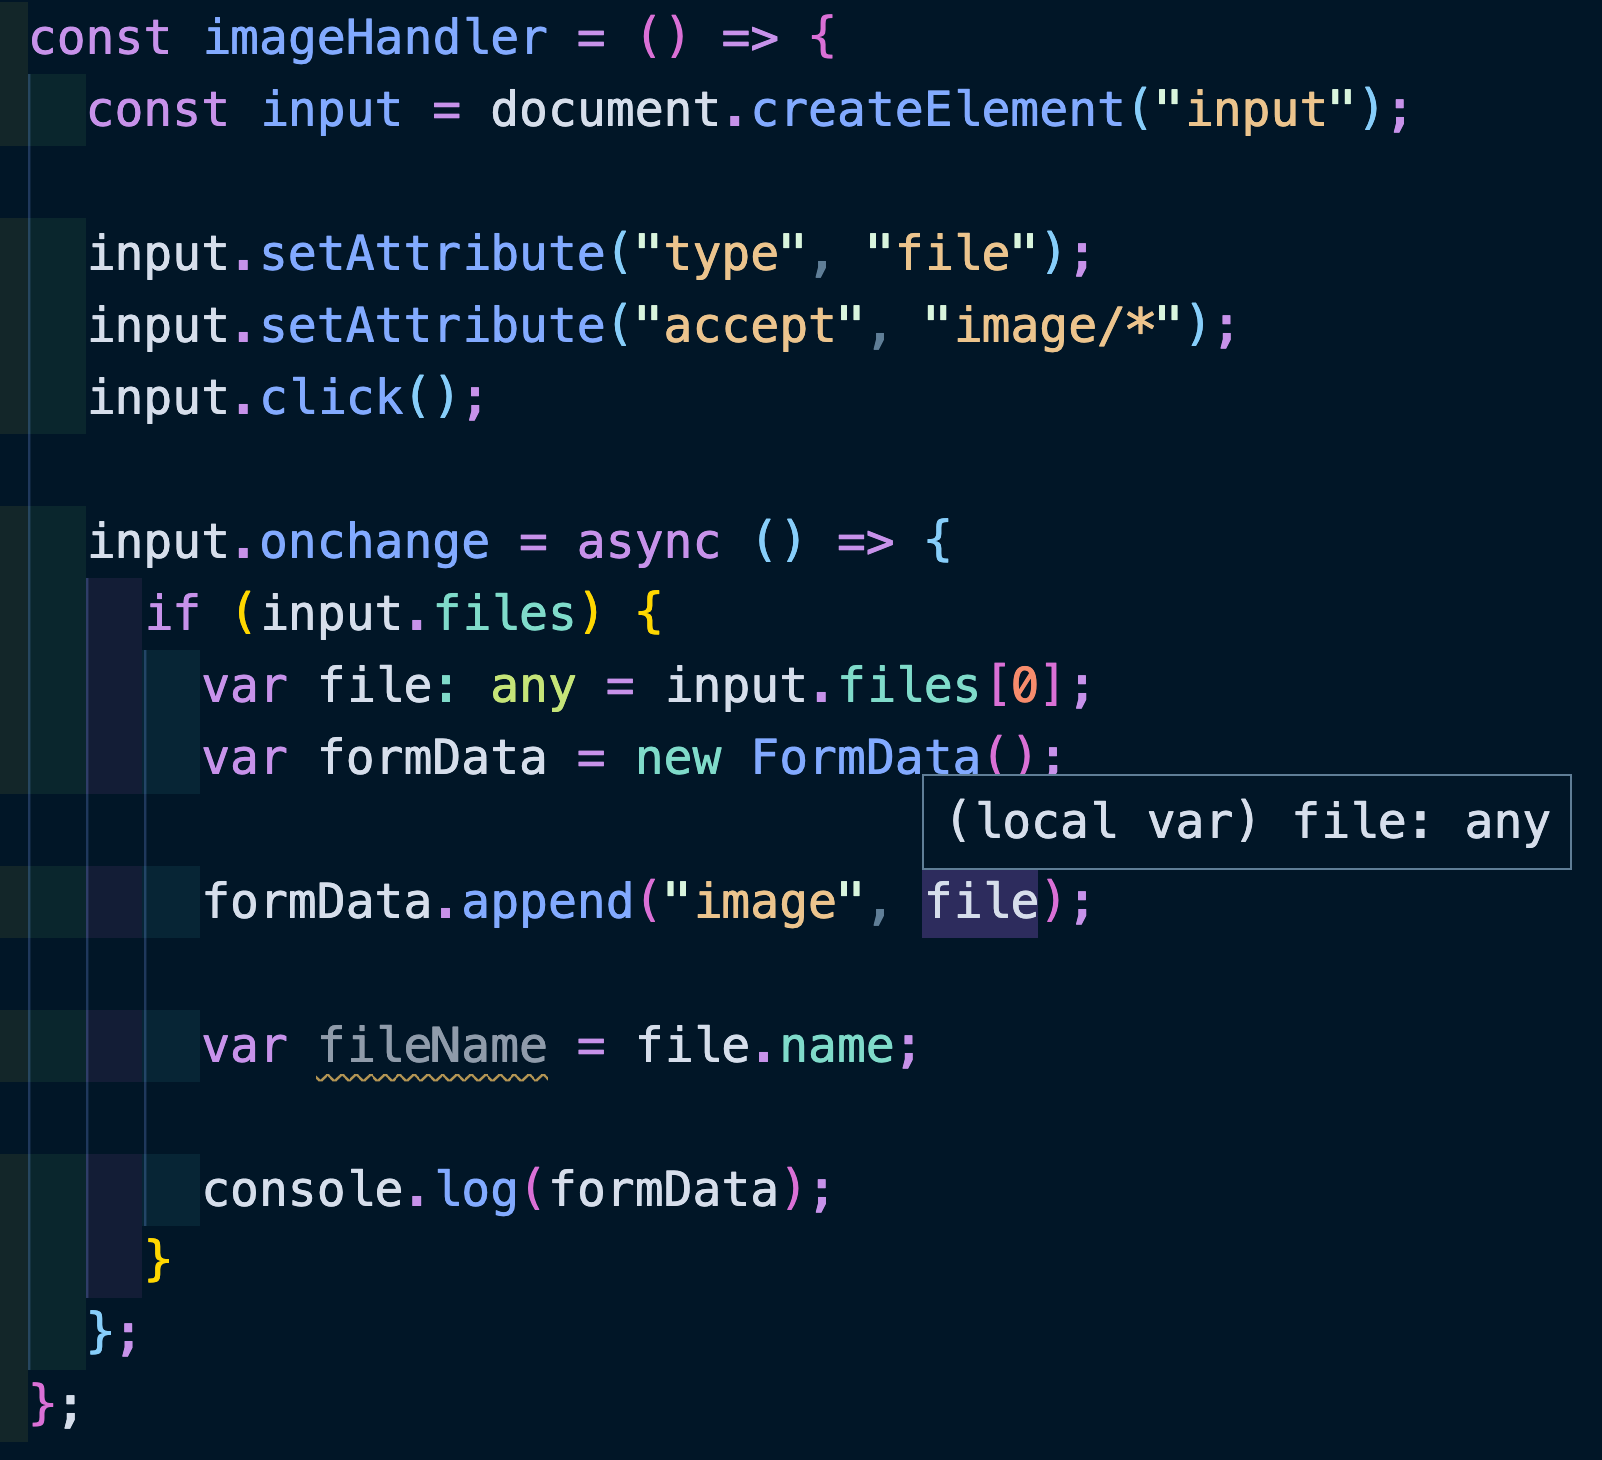The width and height of the screenshot is (1602, 1460).
Task: Click the 0 index in files[0]
Action: (1024, 687)
